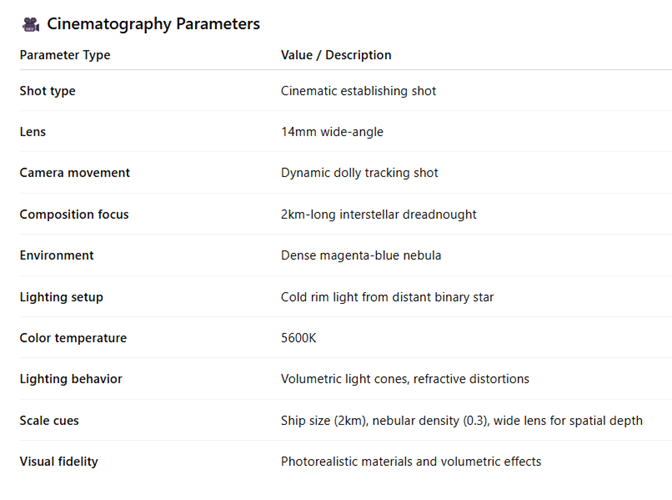Click the Dynamic dolly tracking shot text

pyautogui.click(x=359, y=173)
